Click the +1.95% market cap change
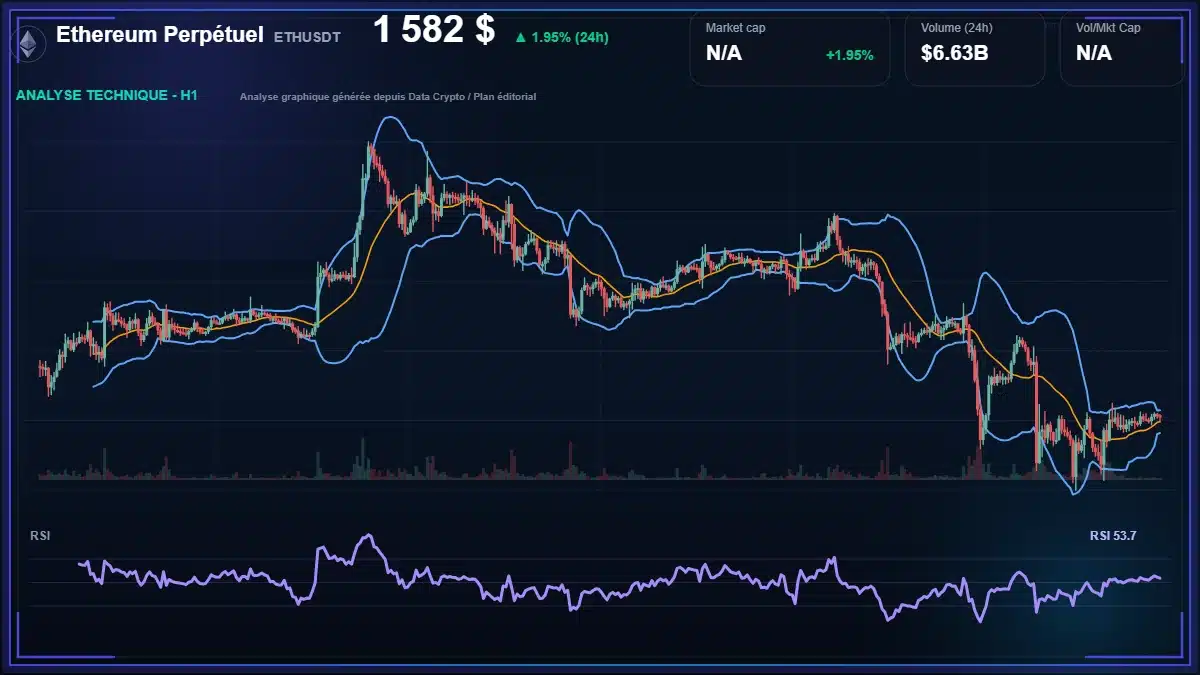 click(x=849, y=55)
